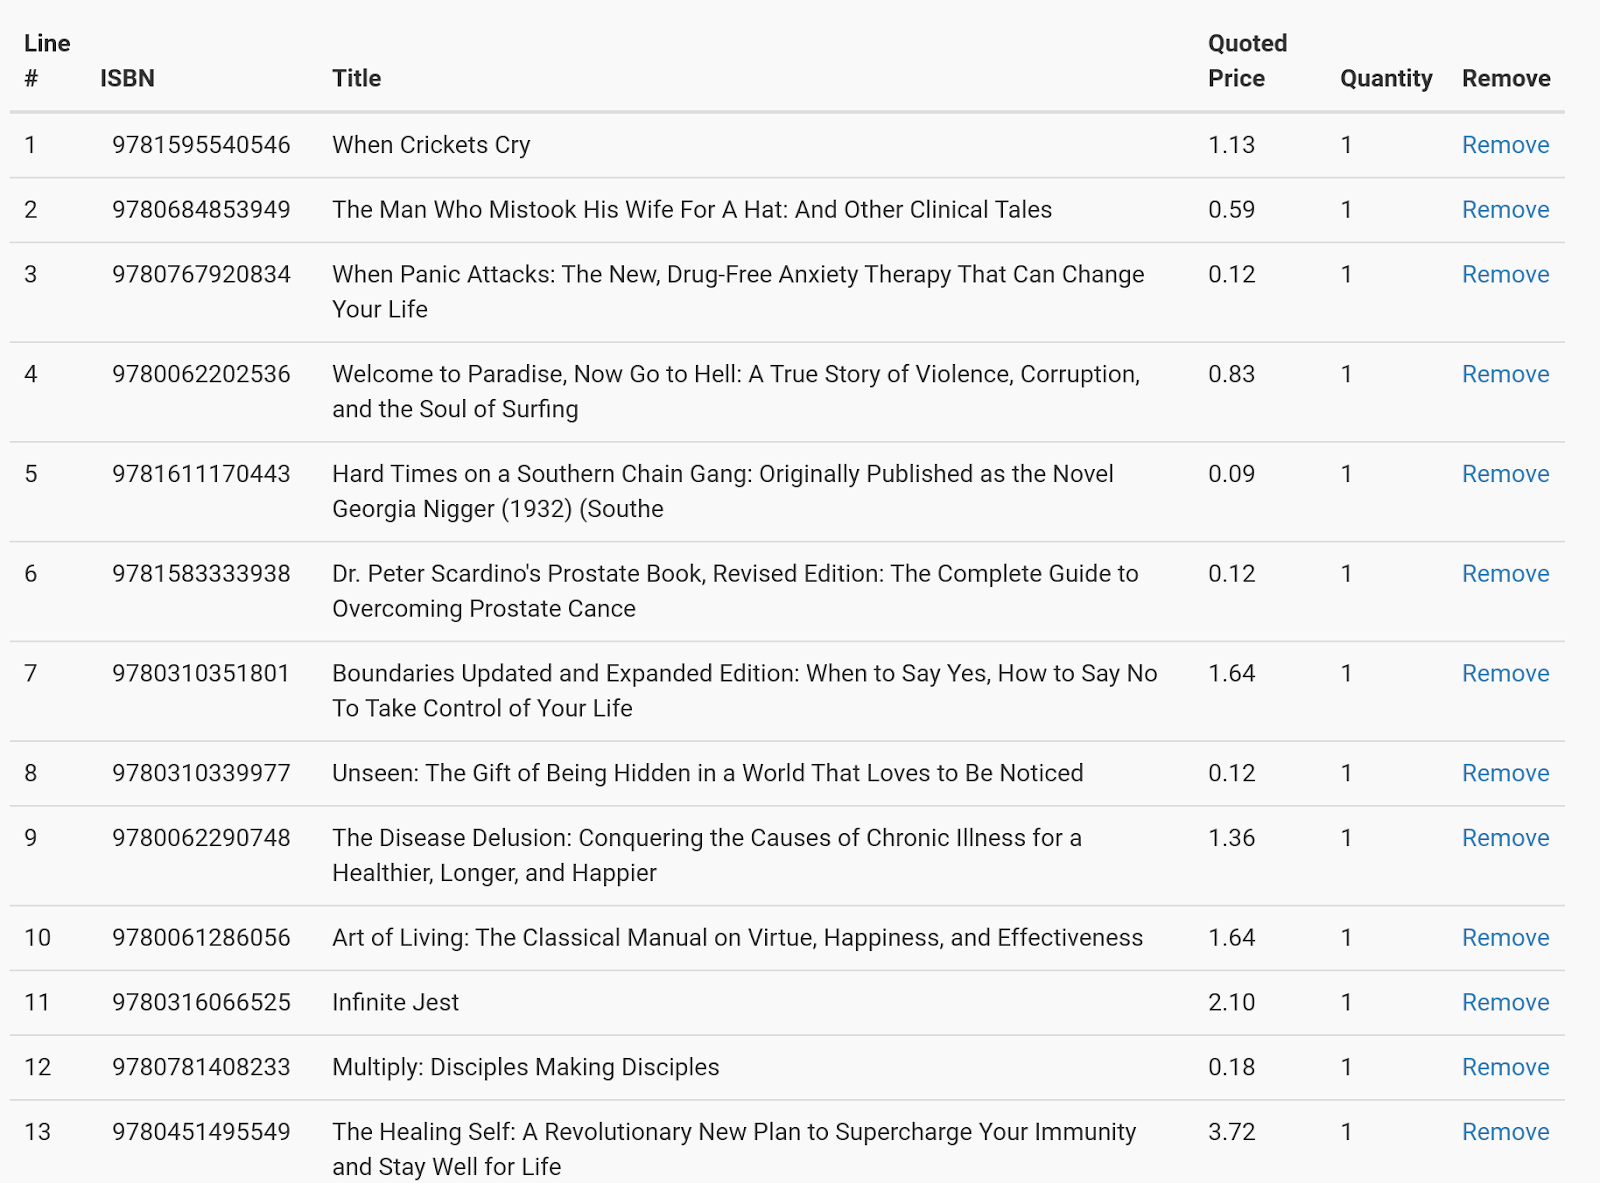Remove Welcome to Paradise line item
Viewport: 1600px width, 1183px height.
[x=1505, y=374]
